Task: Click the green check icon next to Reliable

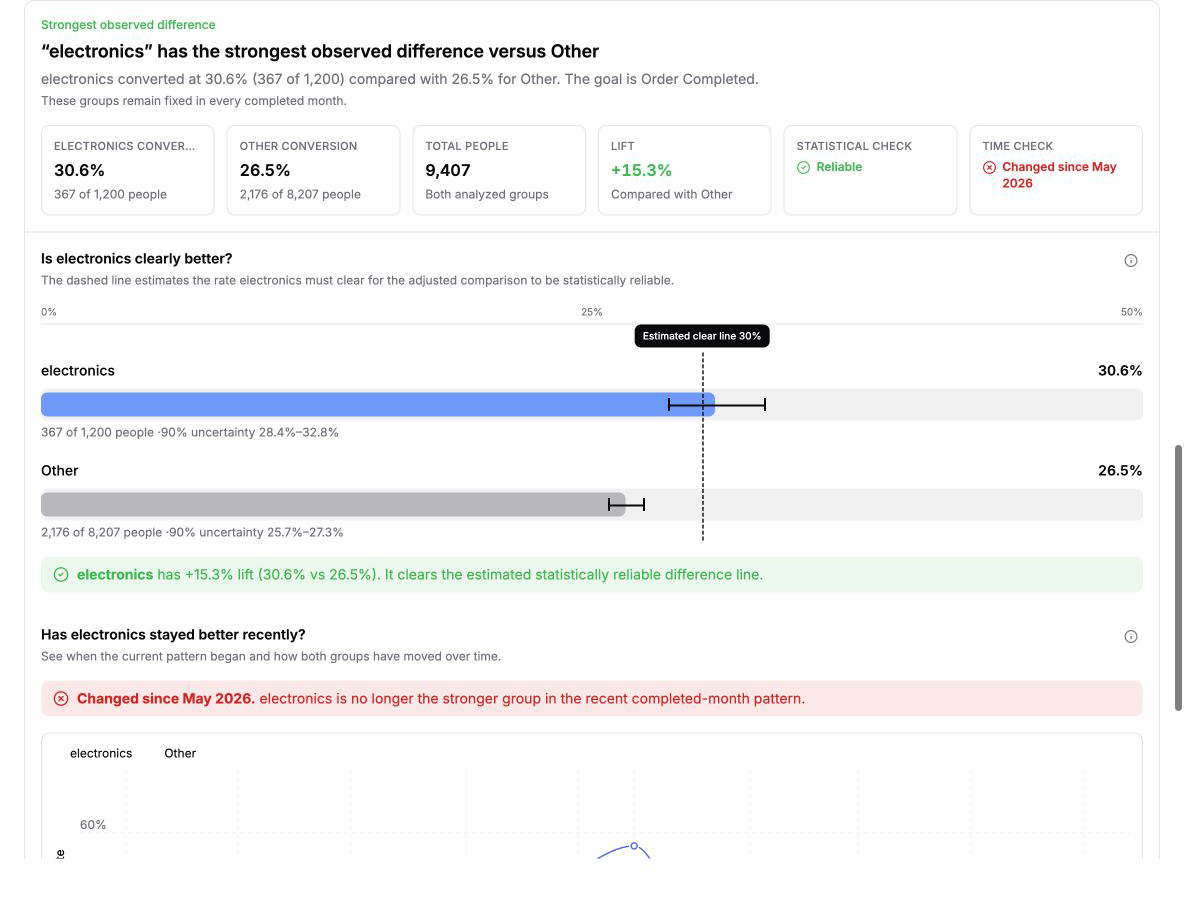Action: [803, 168]
